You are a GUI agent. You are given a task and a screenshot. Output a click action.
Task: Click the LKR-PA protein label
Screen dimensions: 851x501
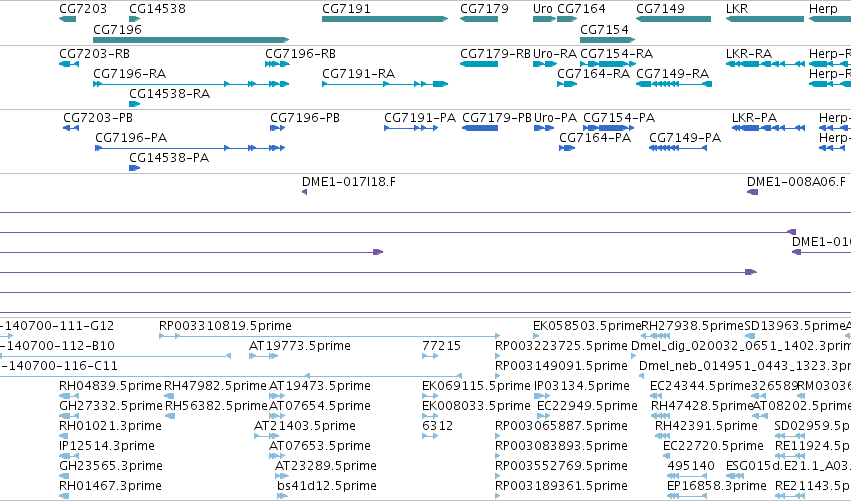(x=754, y=118)
